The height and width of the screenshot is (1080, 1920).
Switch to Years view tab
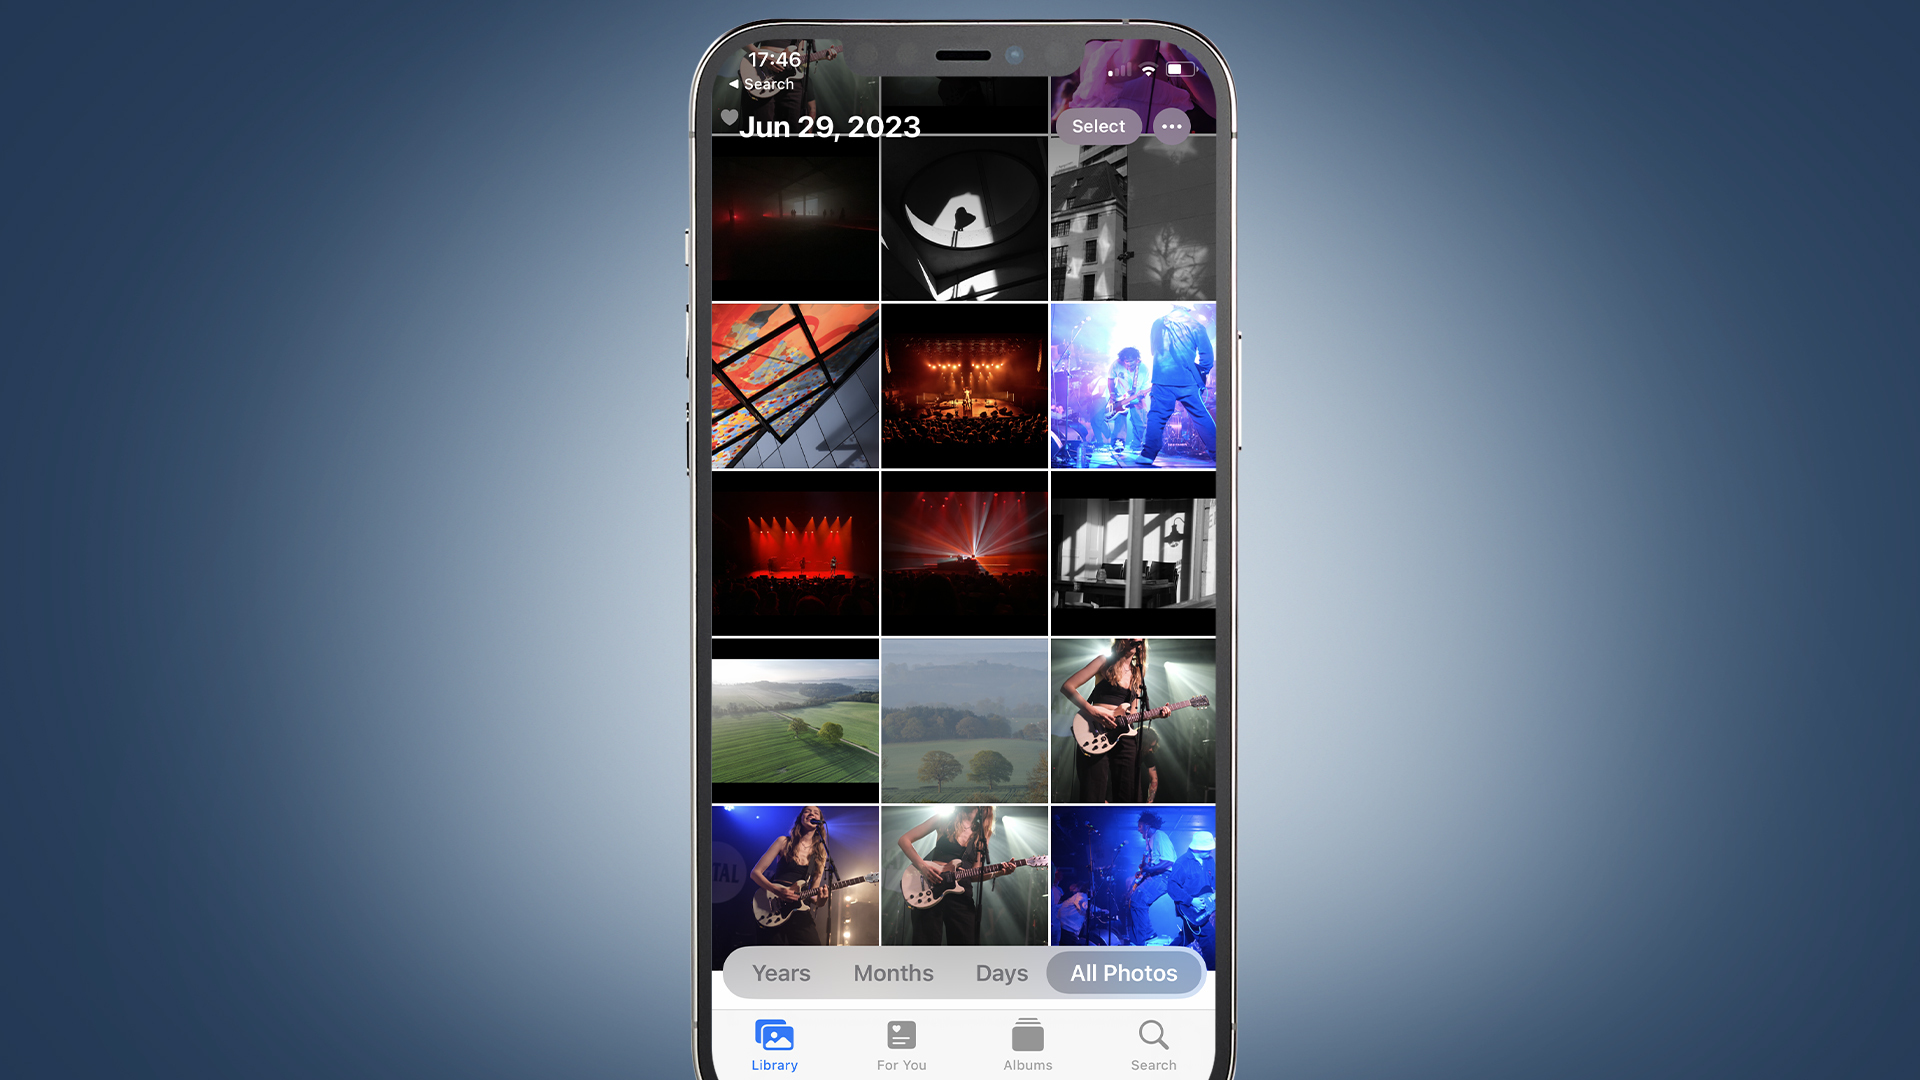pos(779,973)
